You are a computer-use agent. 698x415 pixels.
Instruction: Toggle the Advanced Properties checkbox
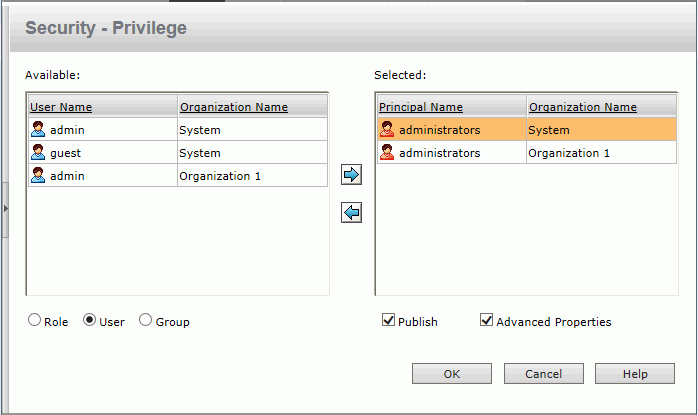(x=486, y=320)
